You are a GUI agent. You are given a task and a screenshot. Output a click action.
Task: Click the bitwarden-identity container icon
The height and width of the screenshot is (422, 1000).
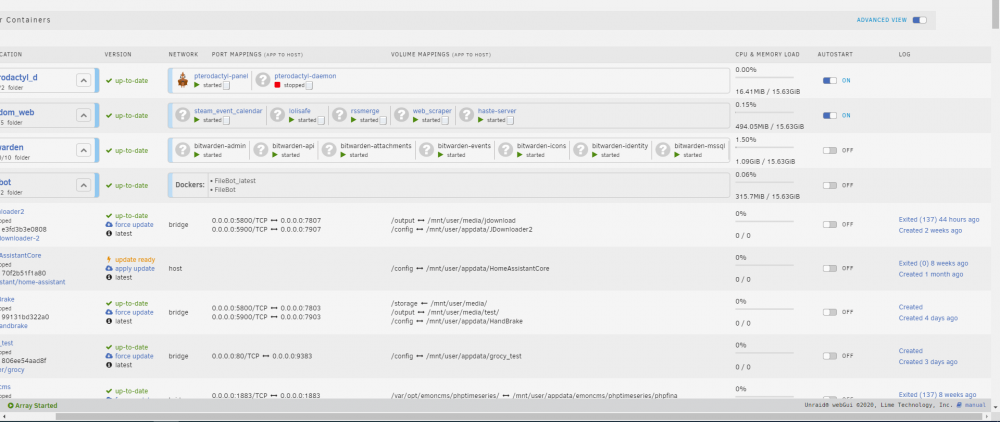pyautogui.click(x=580, y=150)
